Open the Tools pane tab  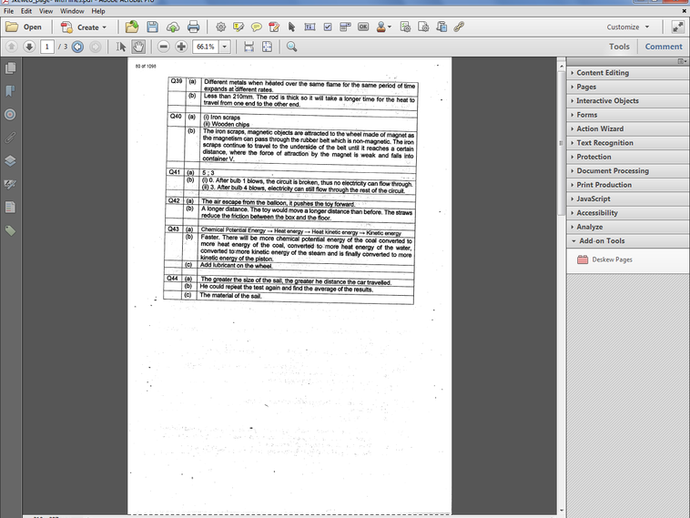[x=619, y=47]
